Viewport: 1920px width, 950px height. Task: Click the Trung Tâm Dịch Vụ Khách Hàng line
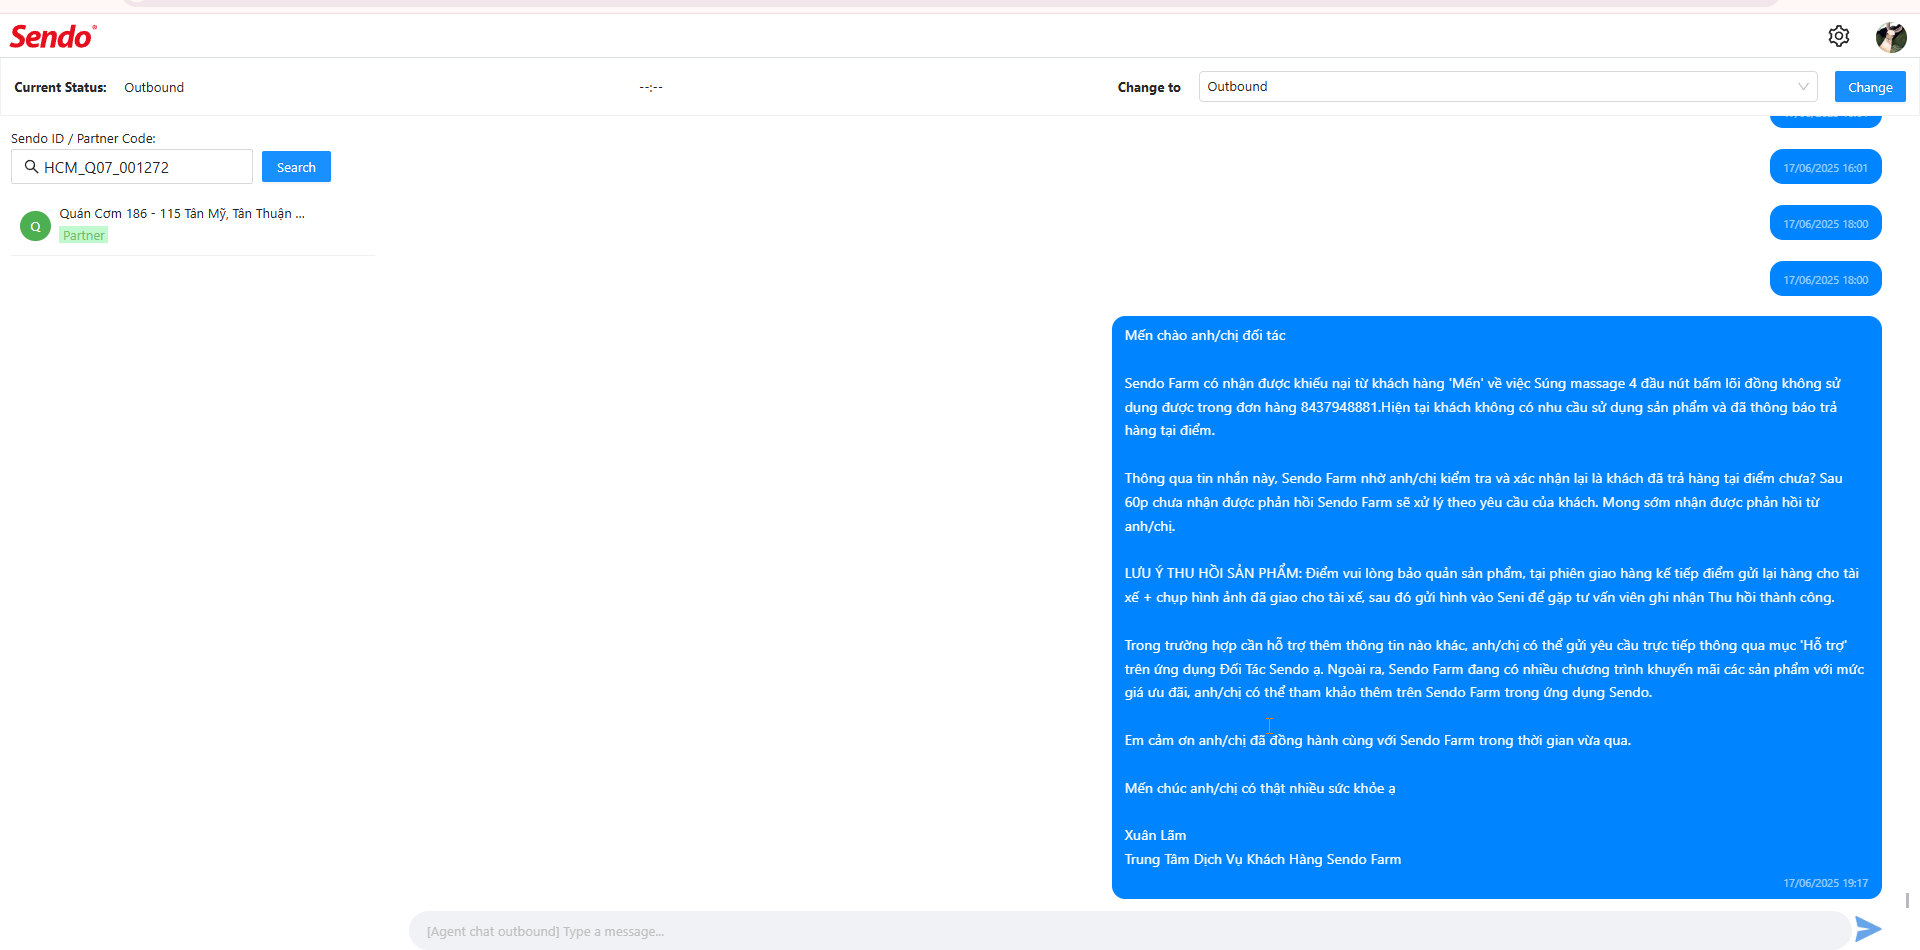coord(1262,859)
